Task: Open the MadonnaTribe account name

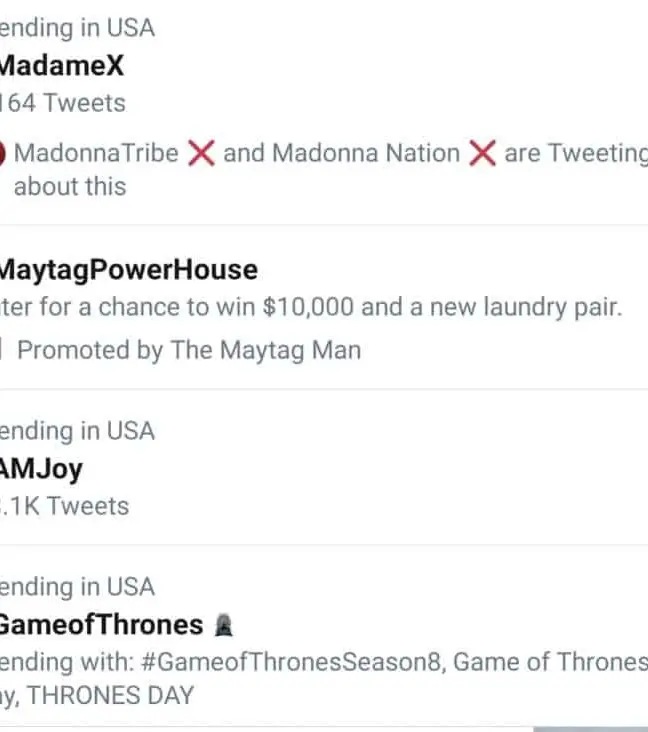Action: tap(96, 153)
